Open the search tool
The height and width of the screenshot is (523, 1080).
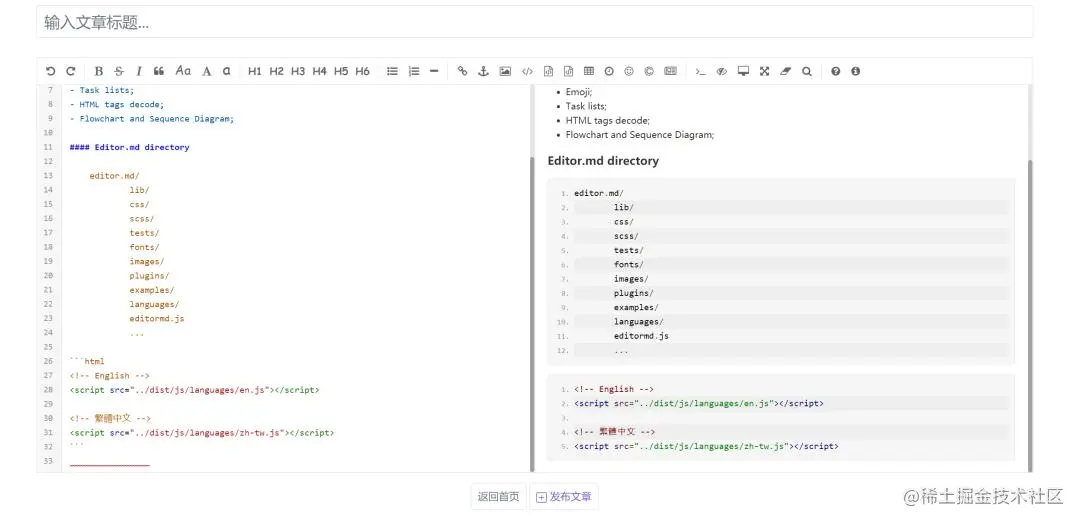coord(807,71)
